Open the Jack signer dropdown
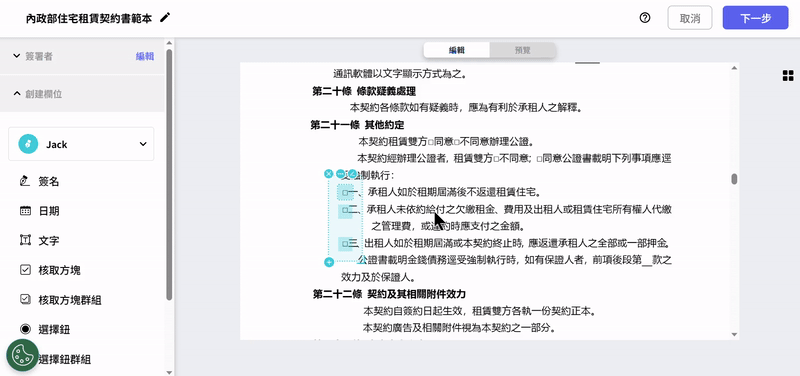800x376 pixels. click(81, 144)
